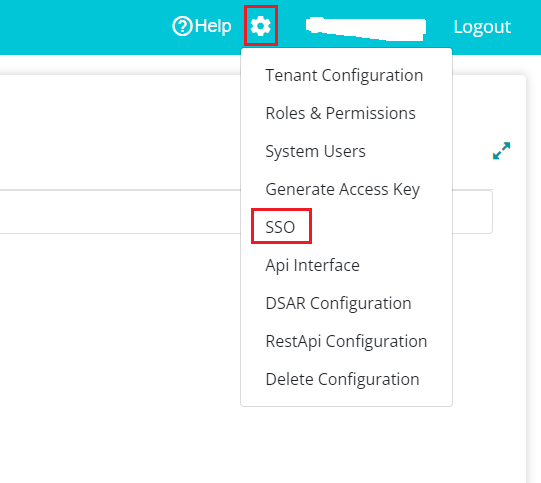This screenshot has height=483, width=541.
Task: Click the teal expand fullscreen arrows icon
Action: (x=501, y=151)
